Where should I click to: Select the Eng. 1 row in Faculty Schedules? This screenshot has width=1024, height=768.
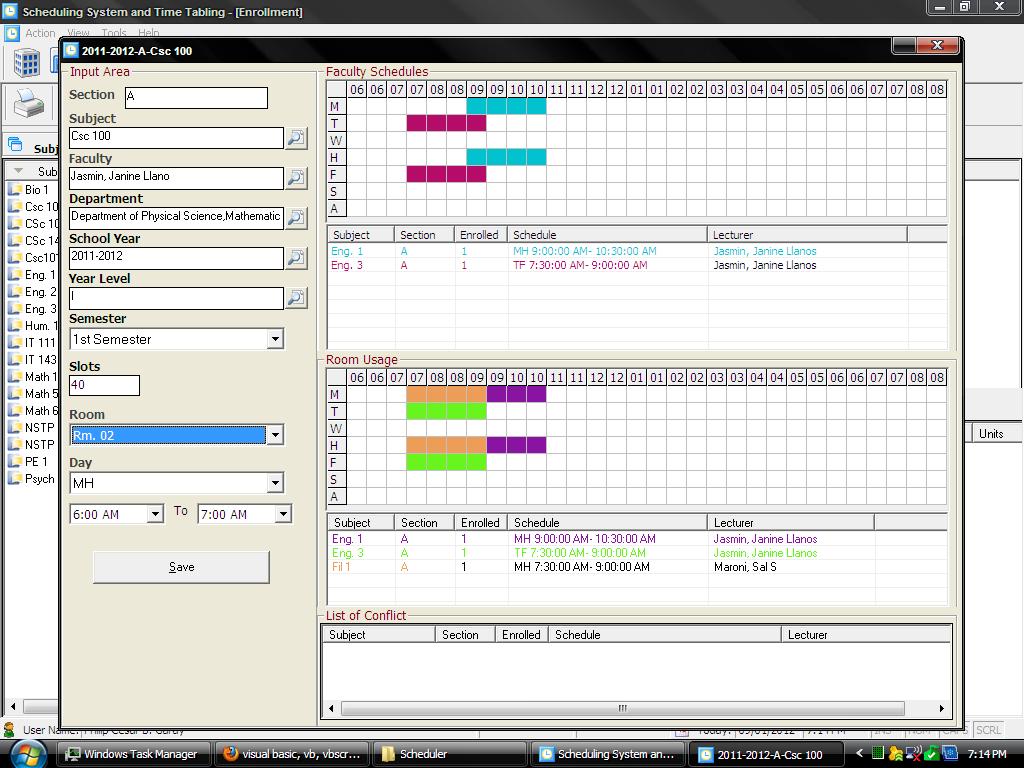point(520,251)
